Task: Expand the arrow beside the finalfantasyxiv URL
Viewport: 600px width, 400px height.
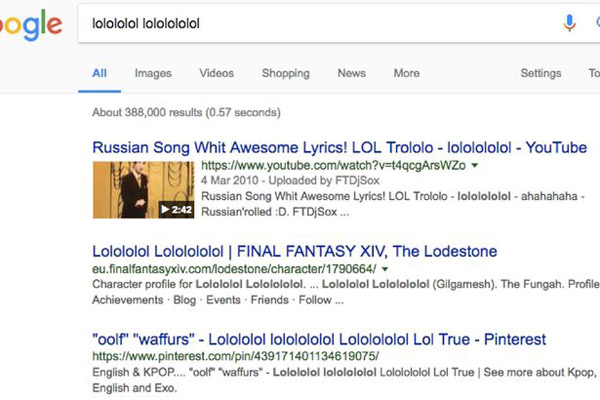Action: click(385, 269)
